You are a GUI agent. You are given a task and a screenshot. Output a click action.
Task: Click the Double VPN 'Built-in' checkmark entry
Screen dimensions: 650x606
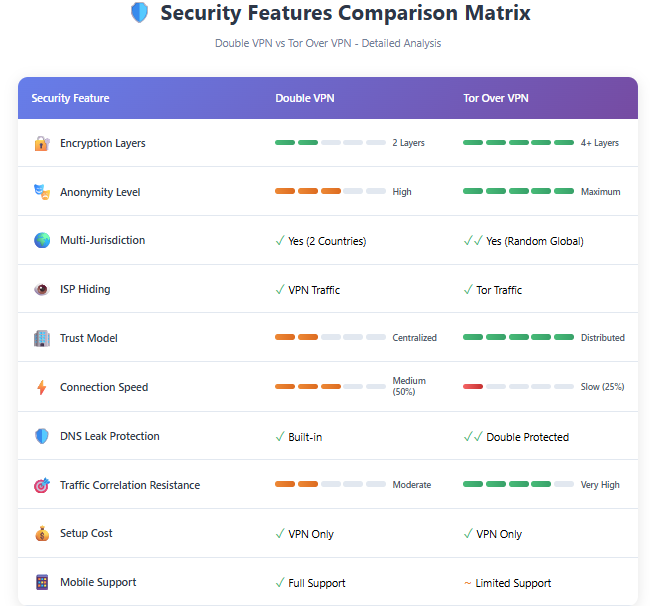(299, 437)
